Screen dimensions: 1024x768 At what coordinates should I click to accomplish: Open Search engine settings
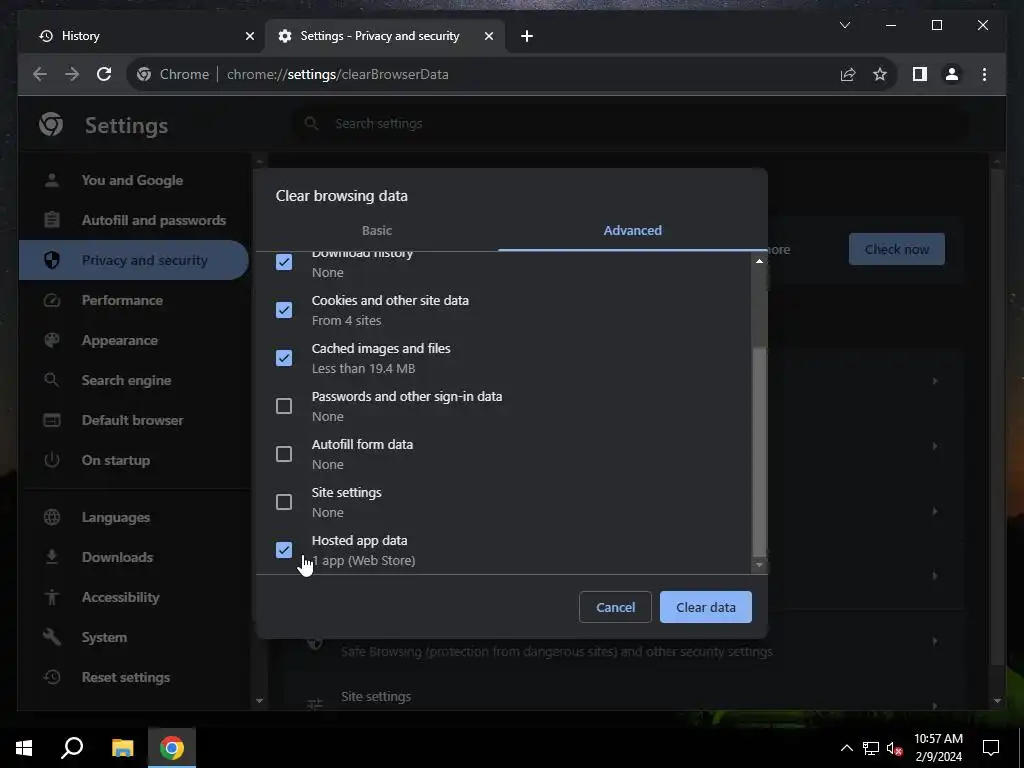[x=133, y=380]
